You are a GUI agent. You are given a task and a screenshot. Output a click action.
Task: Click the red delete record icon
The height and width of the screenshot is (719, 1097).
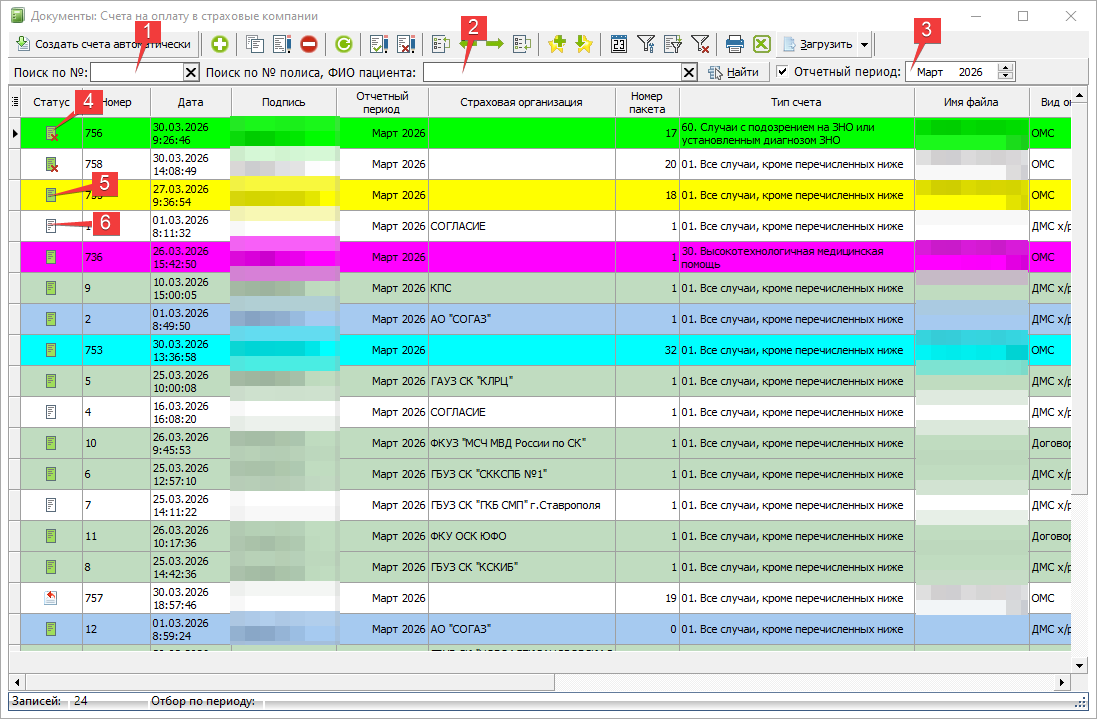[x=308, y=44]
